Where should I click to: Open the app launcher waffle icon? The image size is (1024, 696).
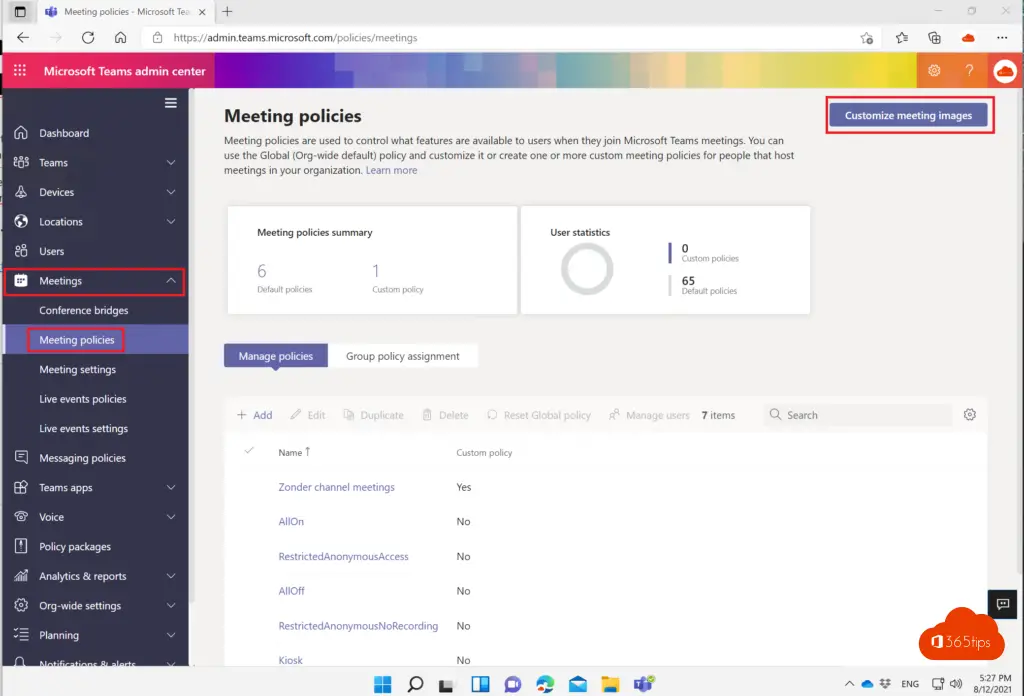(20, 71)
